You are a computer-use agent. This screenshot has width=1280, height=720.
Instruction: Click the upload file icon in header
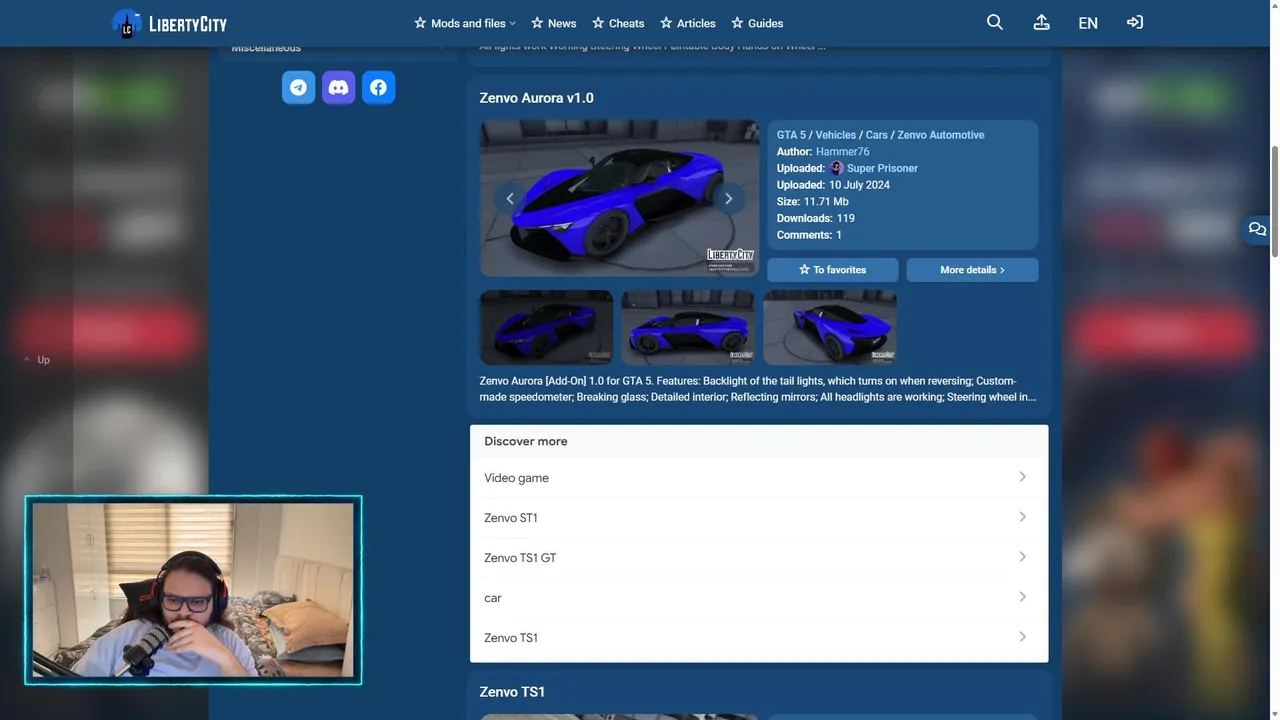point(1041,22)
